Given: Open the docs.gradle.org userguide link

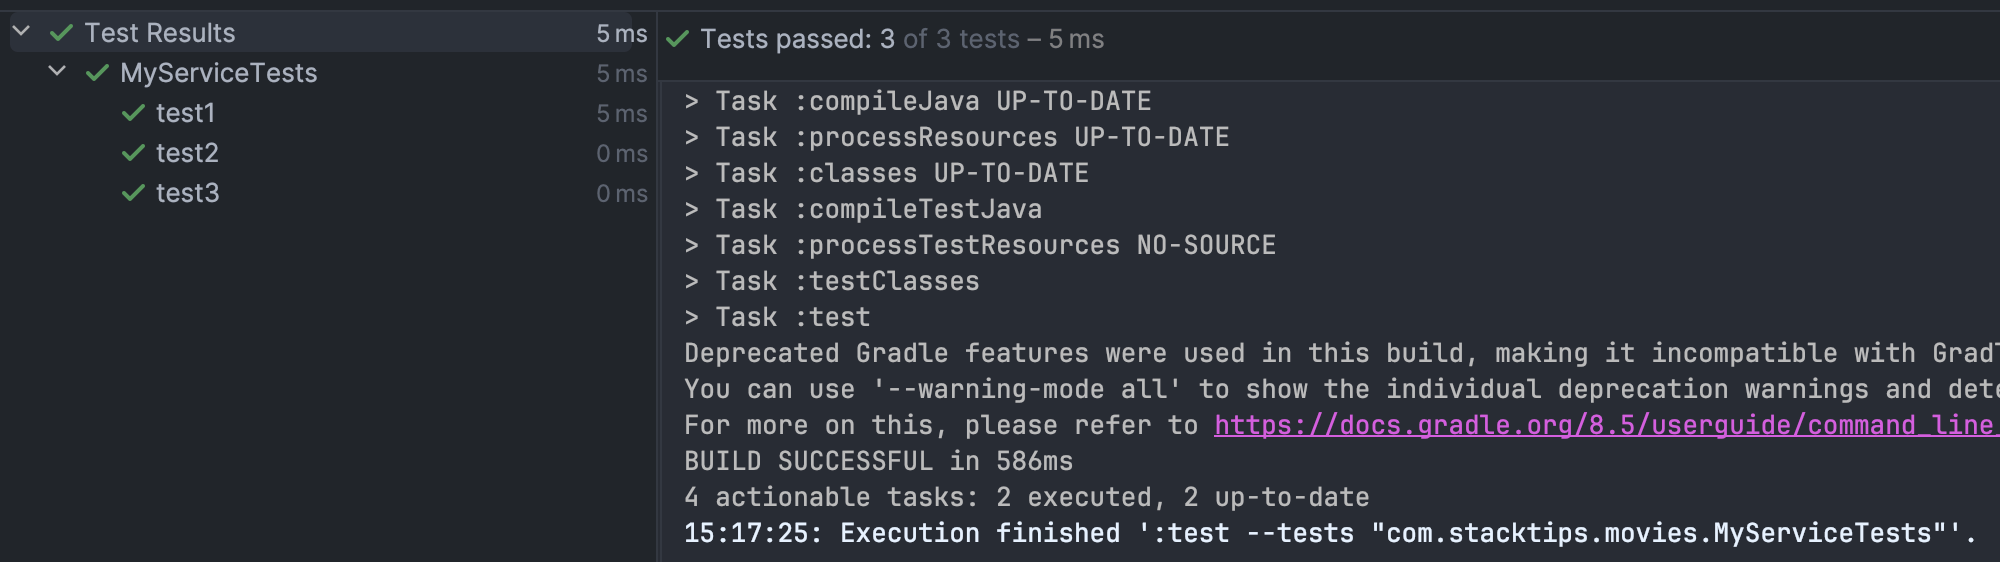Looking at the screenshot, I should point(1605,425).
